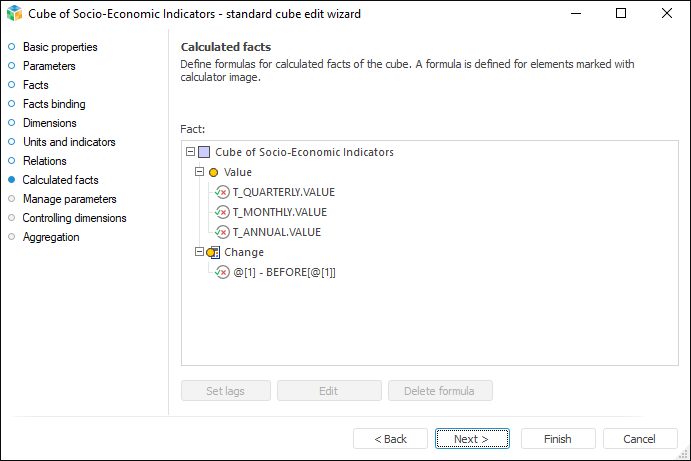Click the wizard cube icon in title bar
The image size is (691, 461).
(14, 14)
